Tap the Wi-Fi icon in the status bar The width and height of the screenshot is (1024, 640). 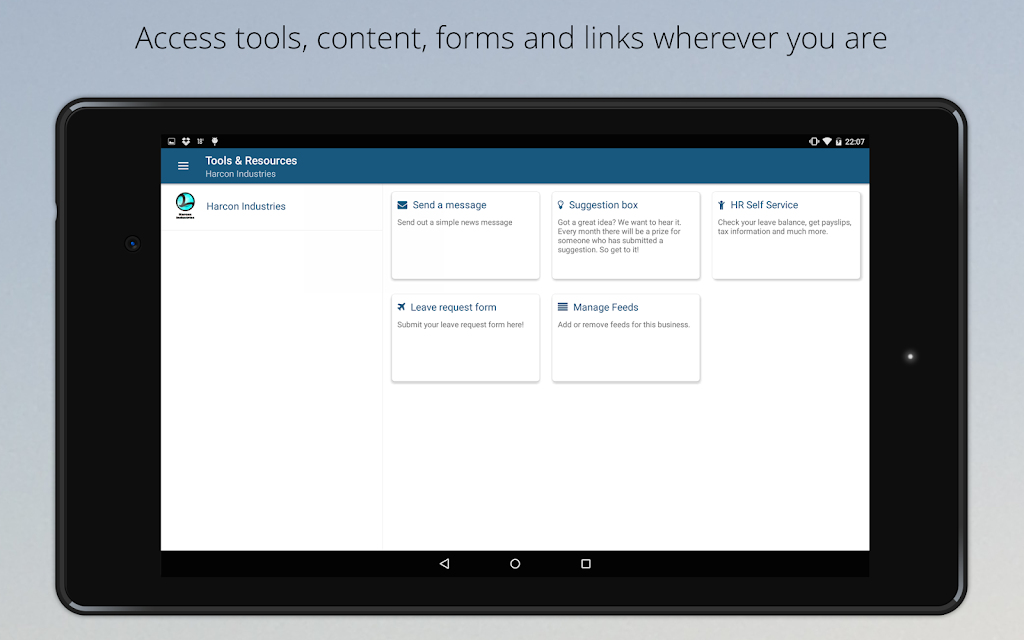click(x=826, y=142)
